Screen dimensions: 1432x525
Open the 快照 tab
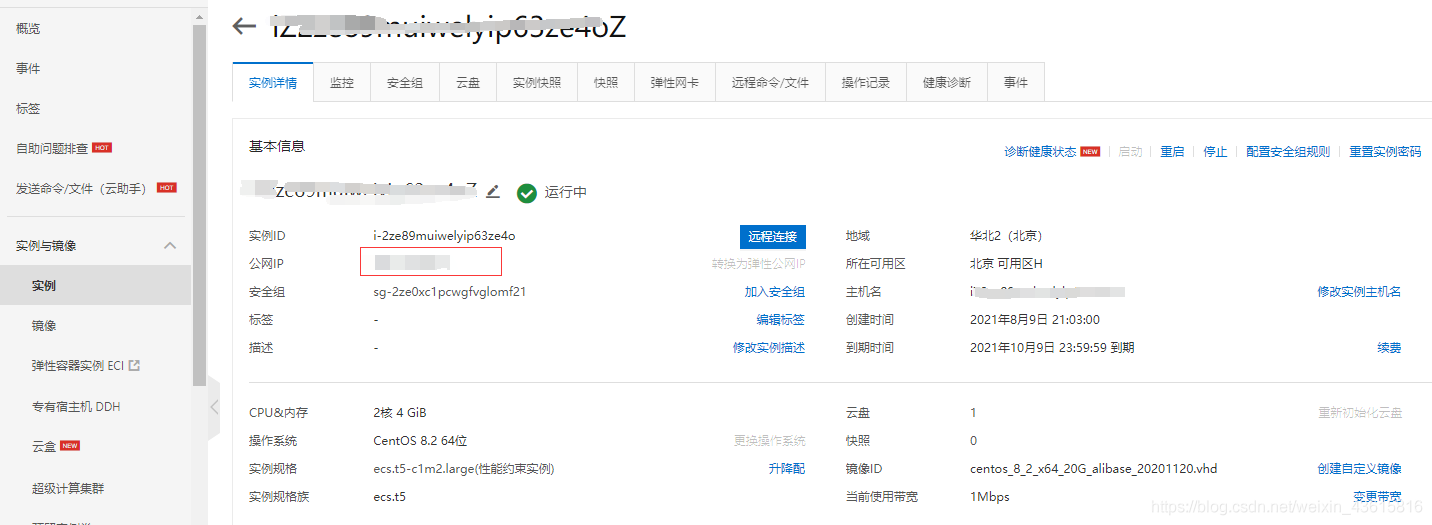606,83
